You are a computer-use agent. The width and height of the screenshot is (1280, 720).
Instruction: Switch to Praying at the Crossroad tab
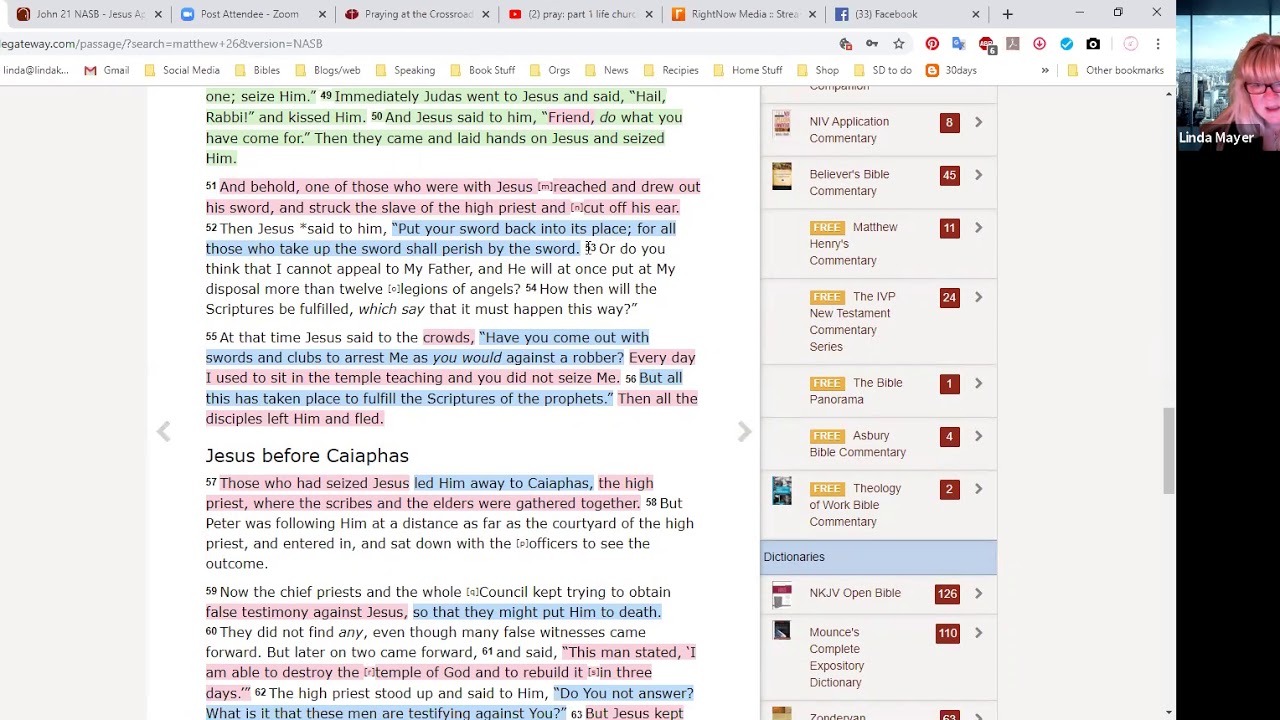412,14
